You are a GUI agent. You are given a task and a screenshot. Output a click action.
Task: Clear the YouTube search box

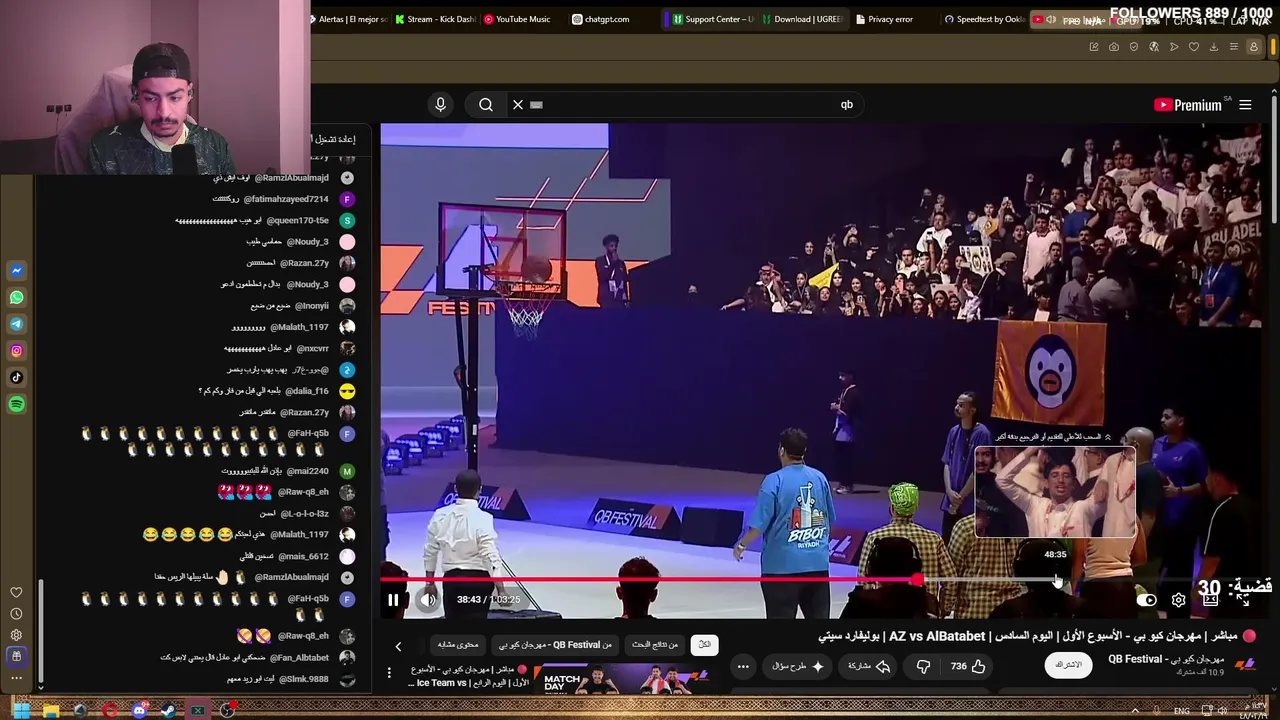coord(518,105)
